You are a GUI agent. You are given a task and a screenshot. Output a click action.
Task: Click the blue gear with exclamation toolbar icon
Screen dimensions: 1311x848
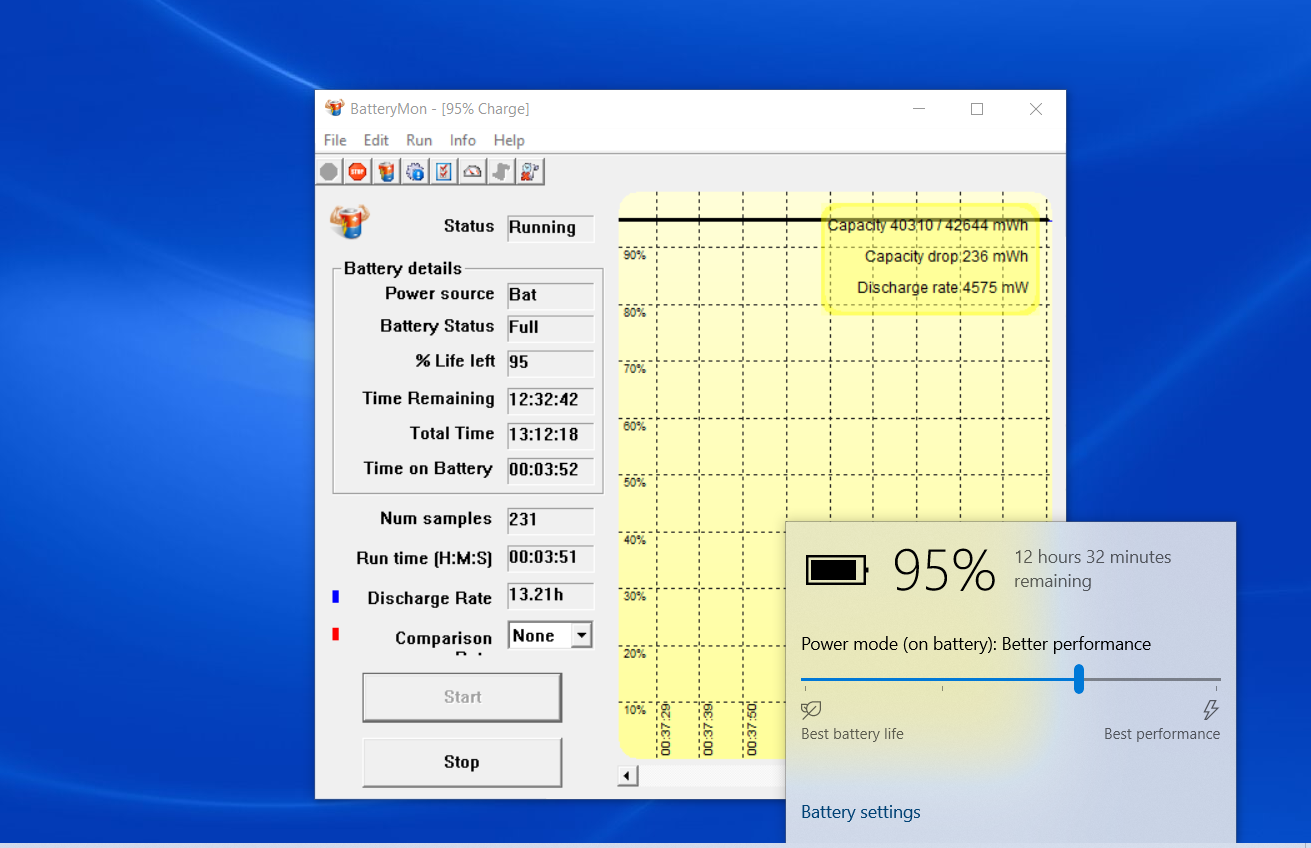(x=415, y=172)
